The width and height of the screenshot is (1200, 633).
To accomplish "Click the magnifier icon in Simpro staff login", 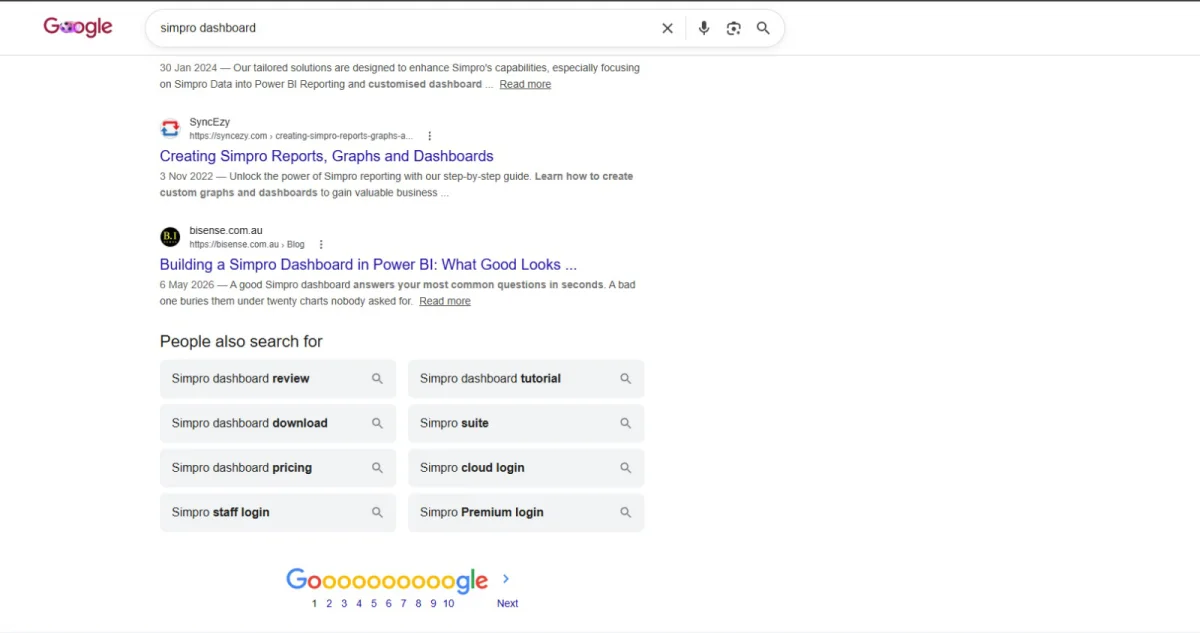I will coord(377,512).
